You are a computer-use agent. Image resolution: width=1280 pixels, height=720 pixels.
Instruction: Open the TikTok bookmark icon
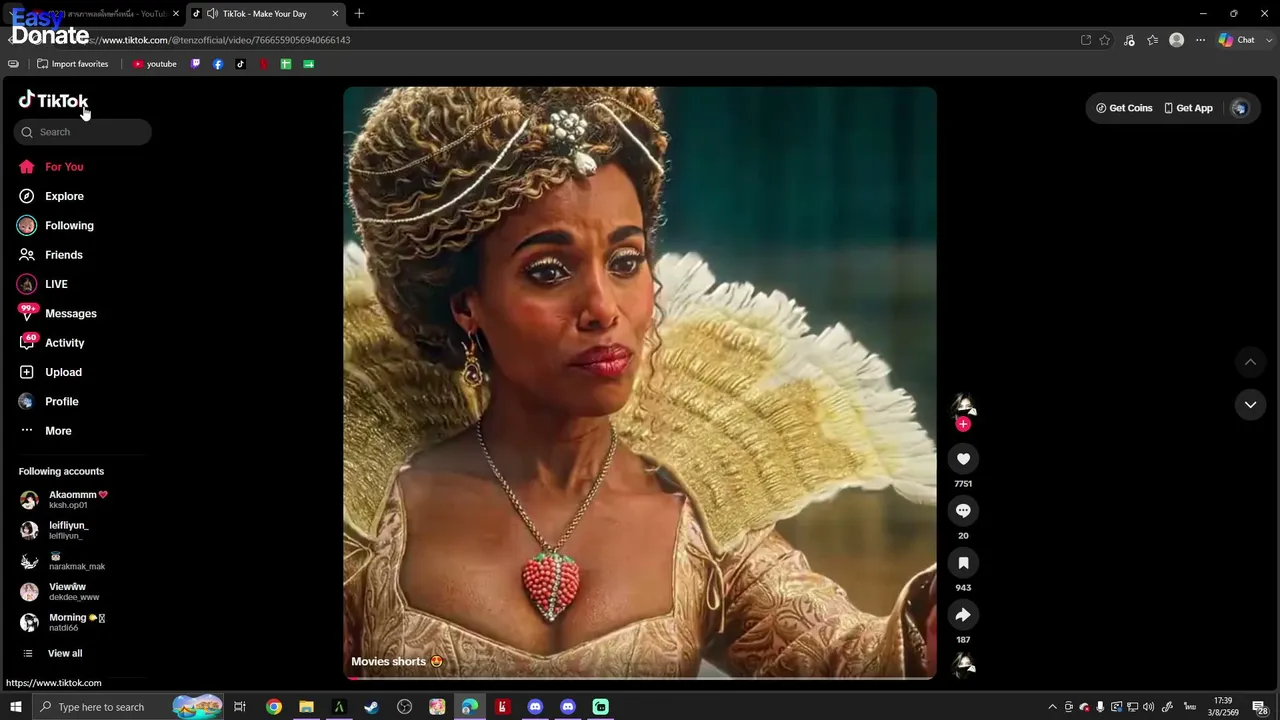click(241, 64)
